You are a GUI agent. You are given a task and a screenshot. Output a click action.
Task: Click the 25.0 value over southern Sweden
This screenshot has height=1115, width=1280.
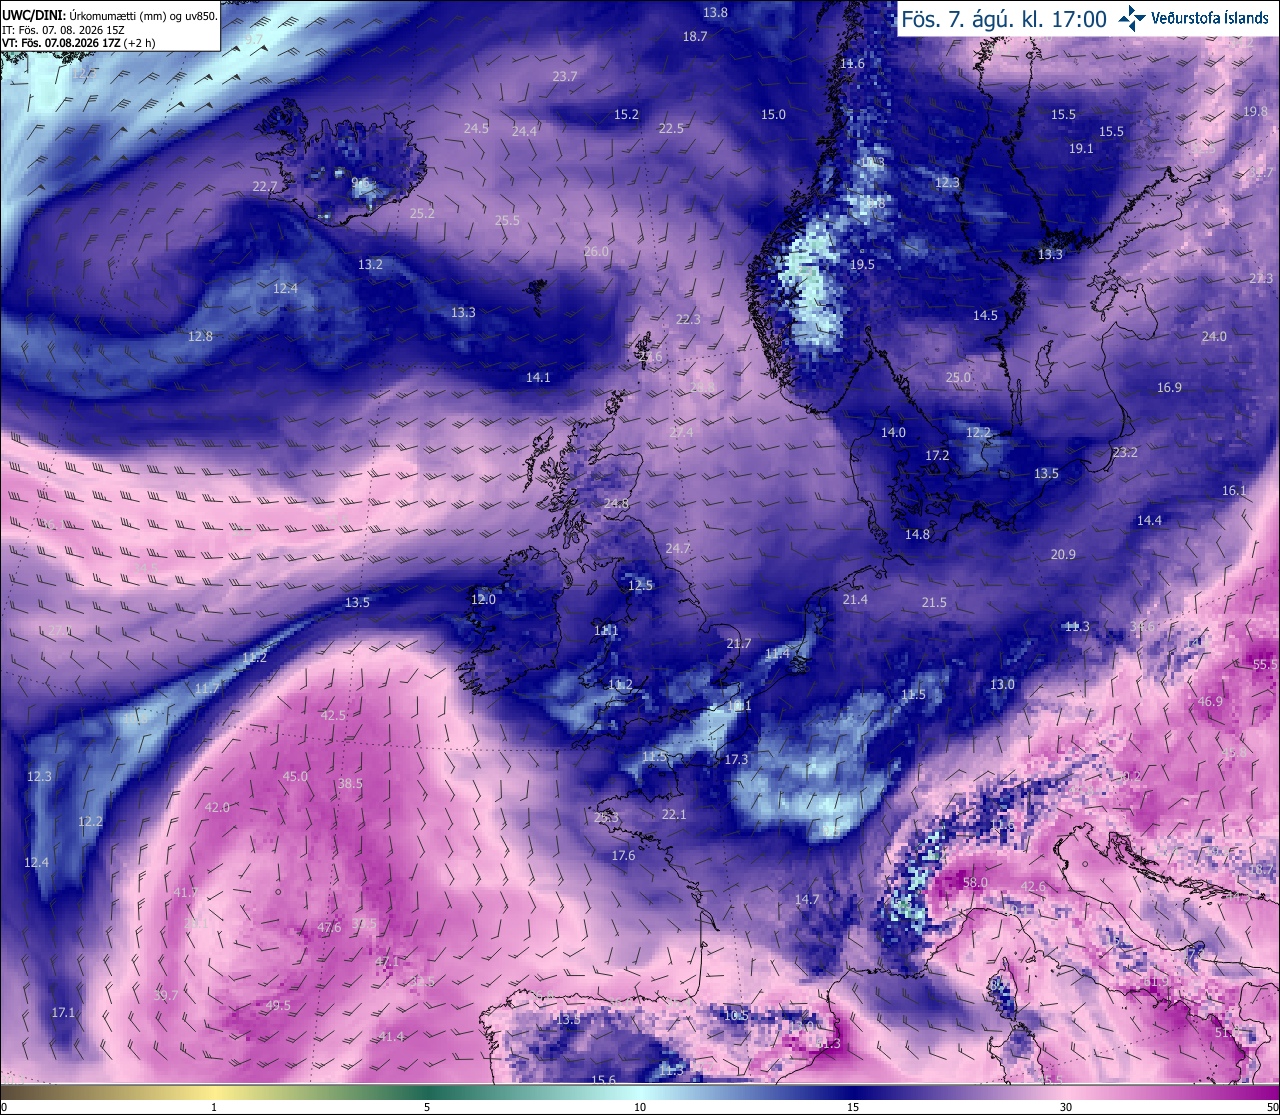pyautogui.click(x=958, y=377)
